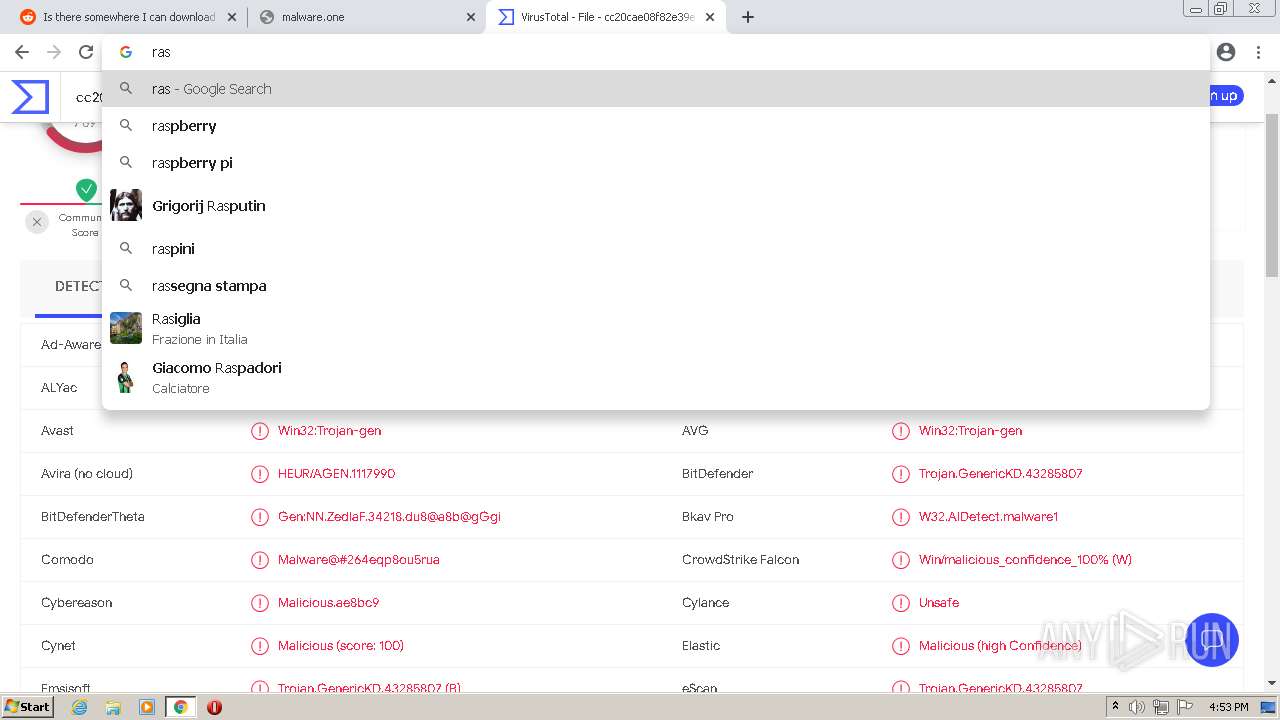This screenshot has width=1280, height=720.
Task: Select 'W32.AIDetect.malware1' detection text
Action: (x=988, y=517)
